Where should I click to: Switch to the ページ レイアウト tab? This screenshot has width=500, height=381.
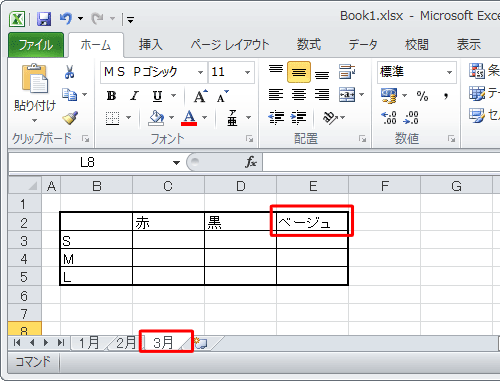pyautogui.click(x=230, y=45)
